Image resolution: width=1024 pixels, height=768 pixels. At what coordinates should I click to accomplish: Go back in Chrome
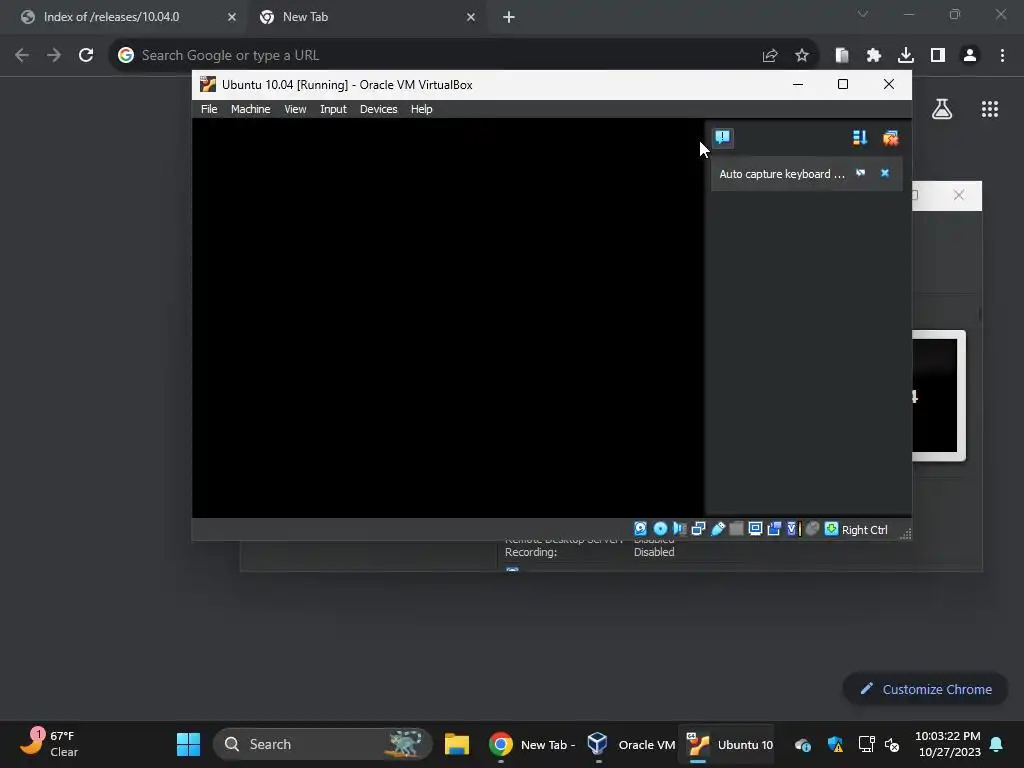click(x=22, y=56)
